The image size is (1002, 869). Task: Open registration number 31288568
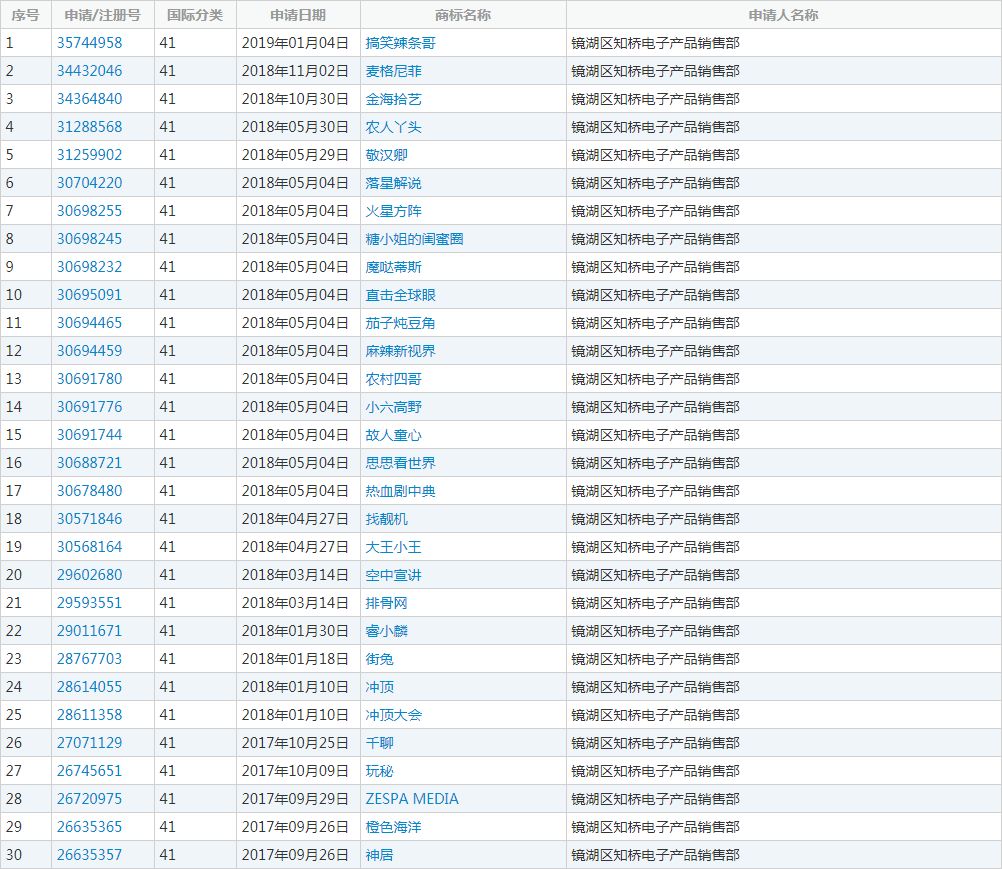(89, 127)
